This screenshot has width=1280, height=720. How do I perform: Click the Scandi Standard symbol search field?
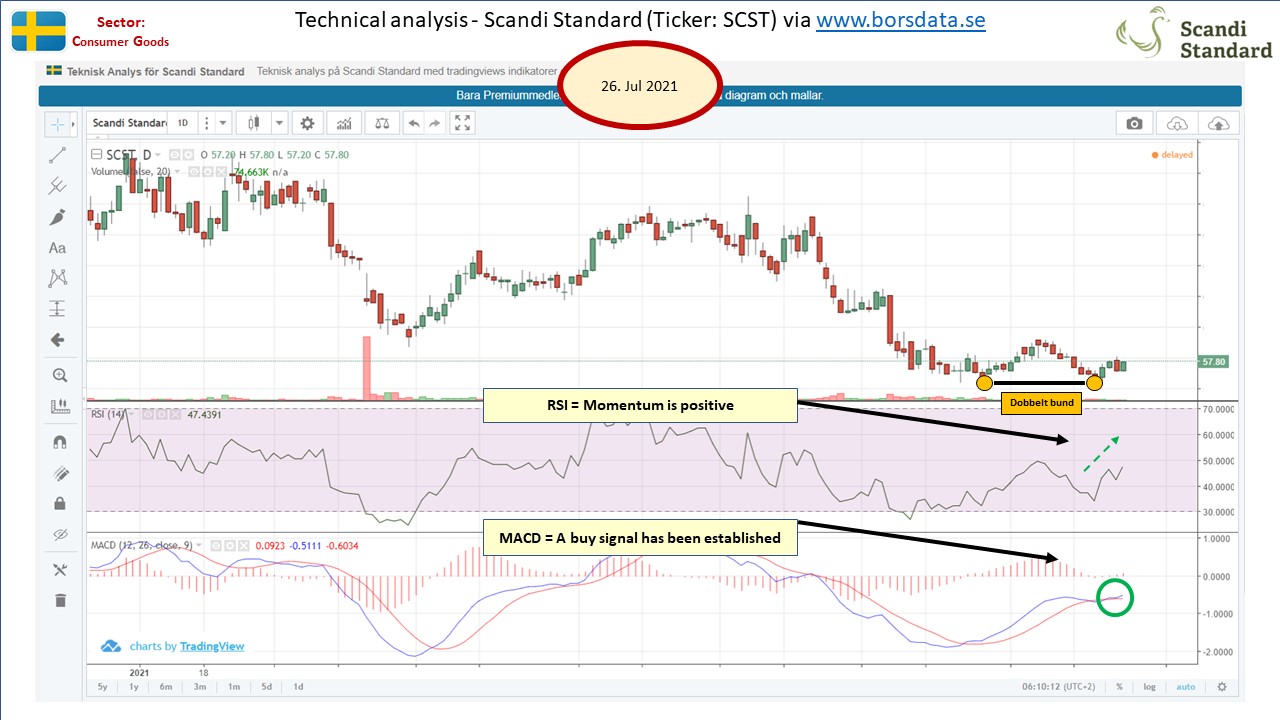pyautogui.click(x=128, y=123)
